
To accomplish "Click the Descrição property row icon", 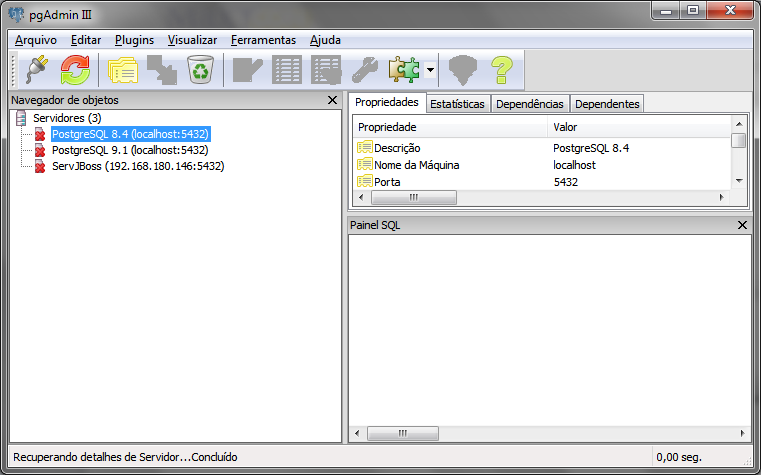I will [364, 147].
